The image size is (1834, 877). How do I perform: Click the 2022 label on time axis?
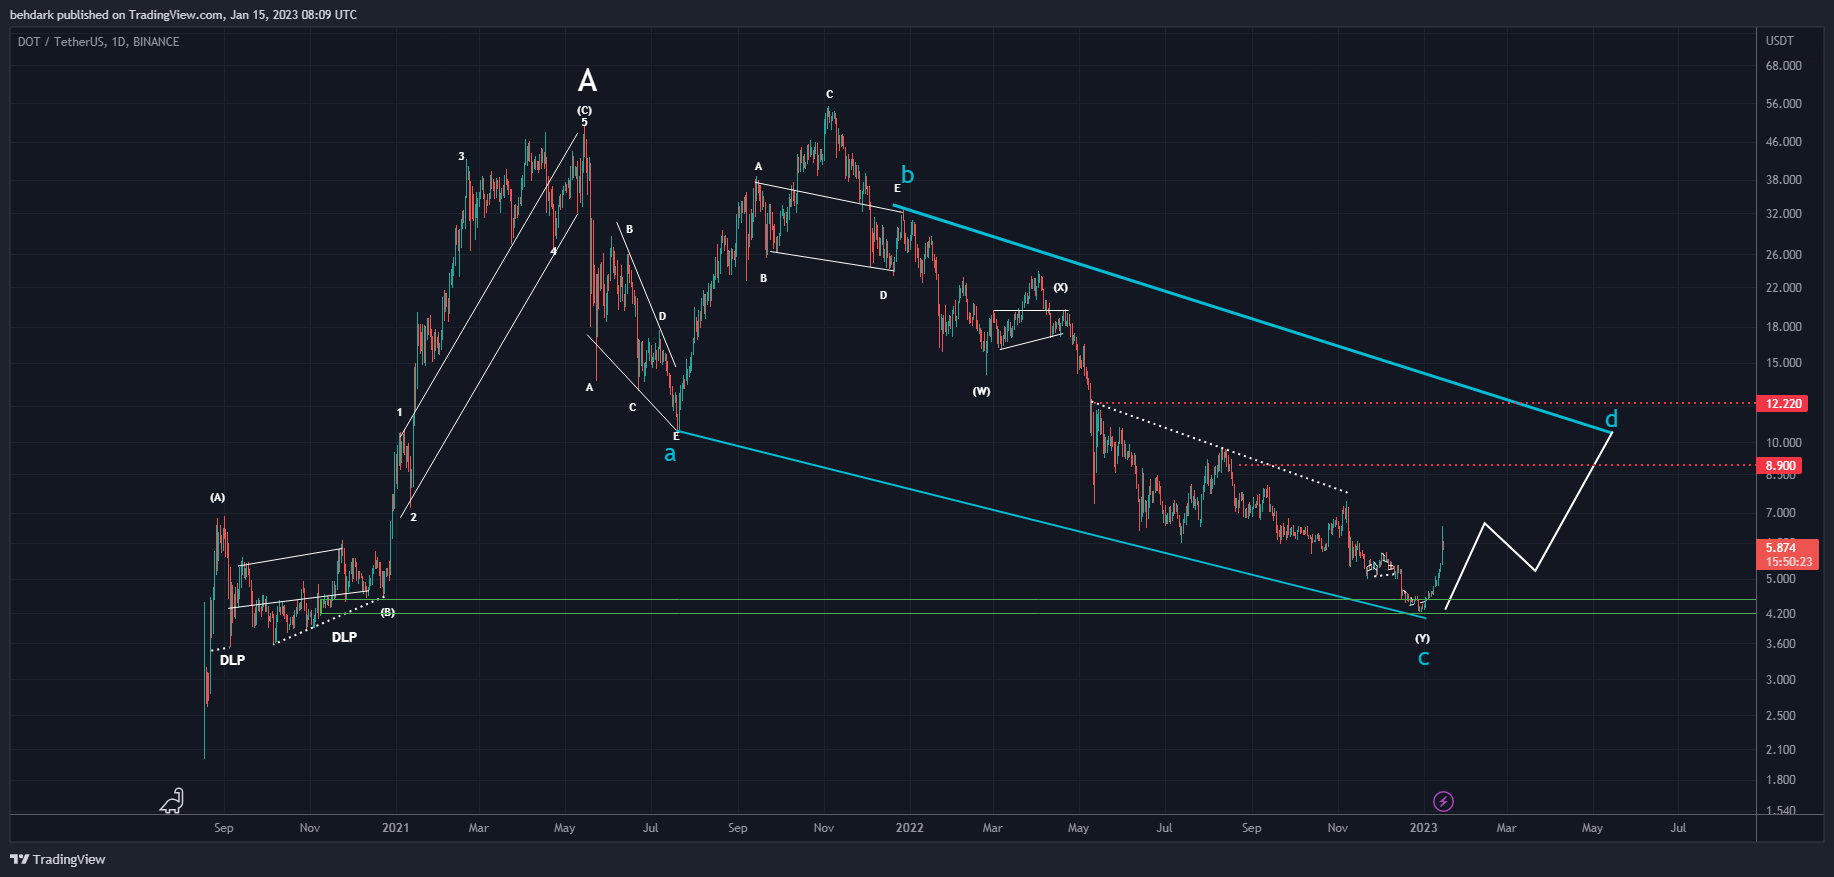pos(910,828)
